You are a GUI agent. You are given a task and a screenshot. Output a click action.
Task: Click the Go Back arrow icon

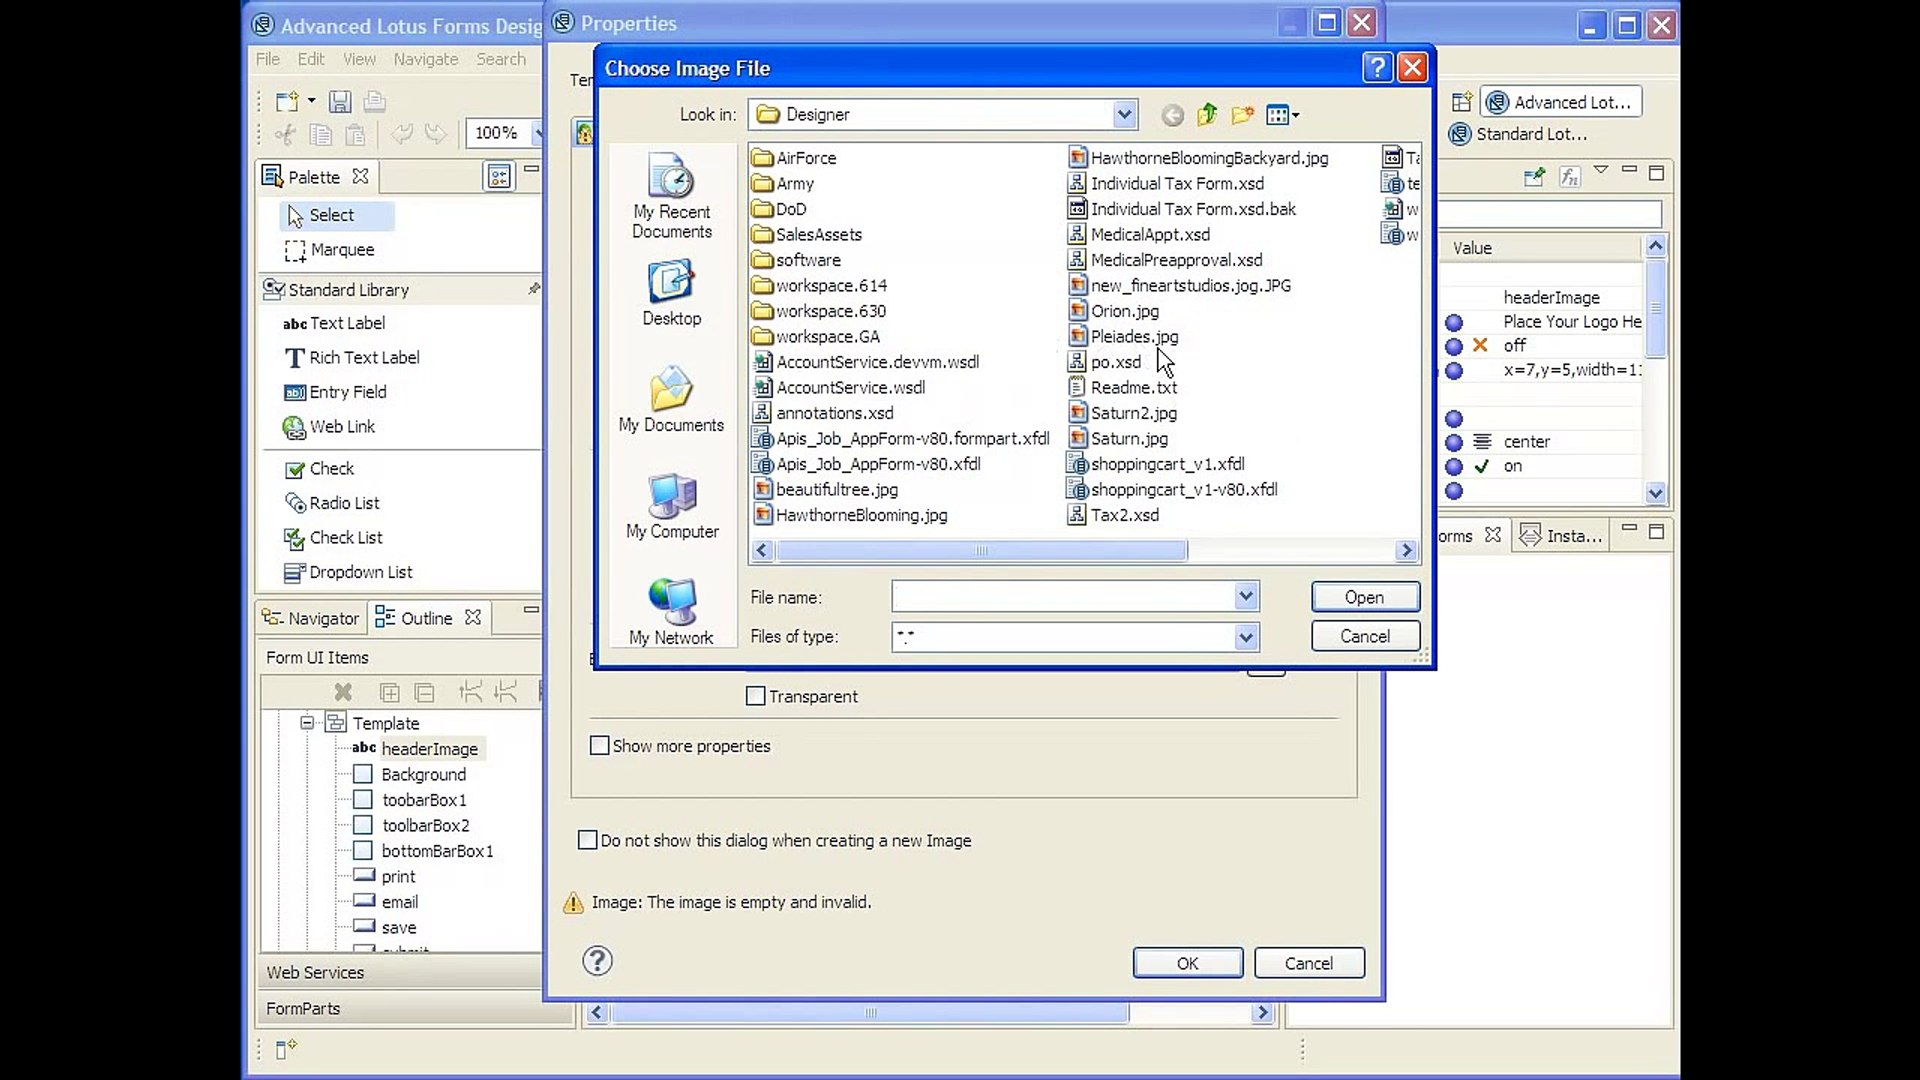click(x=1172, y=115)
